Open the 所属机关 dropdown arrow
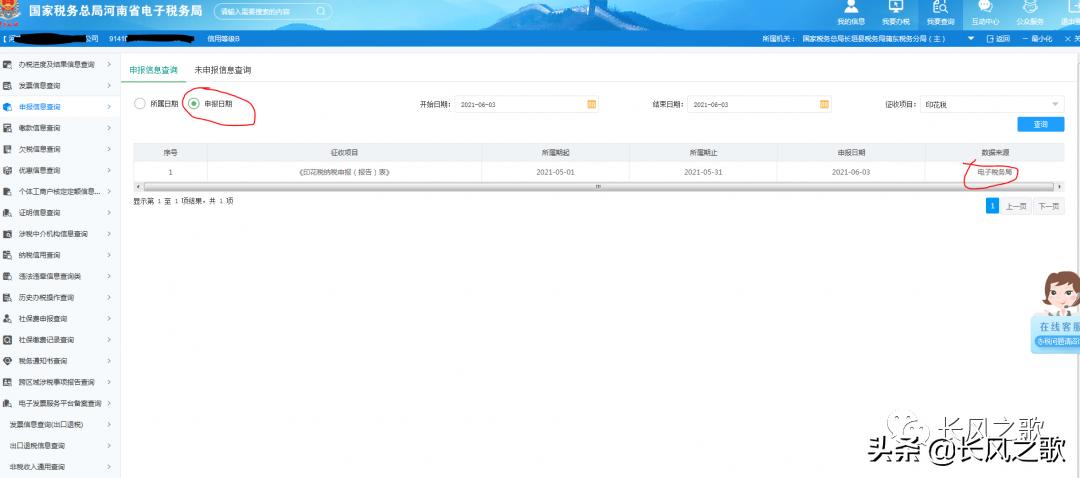 pyautogui.click(x=971, y=39)
